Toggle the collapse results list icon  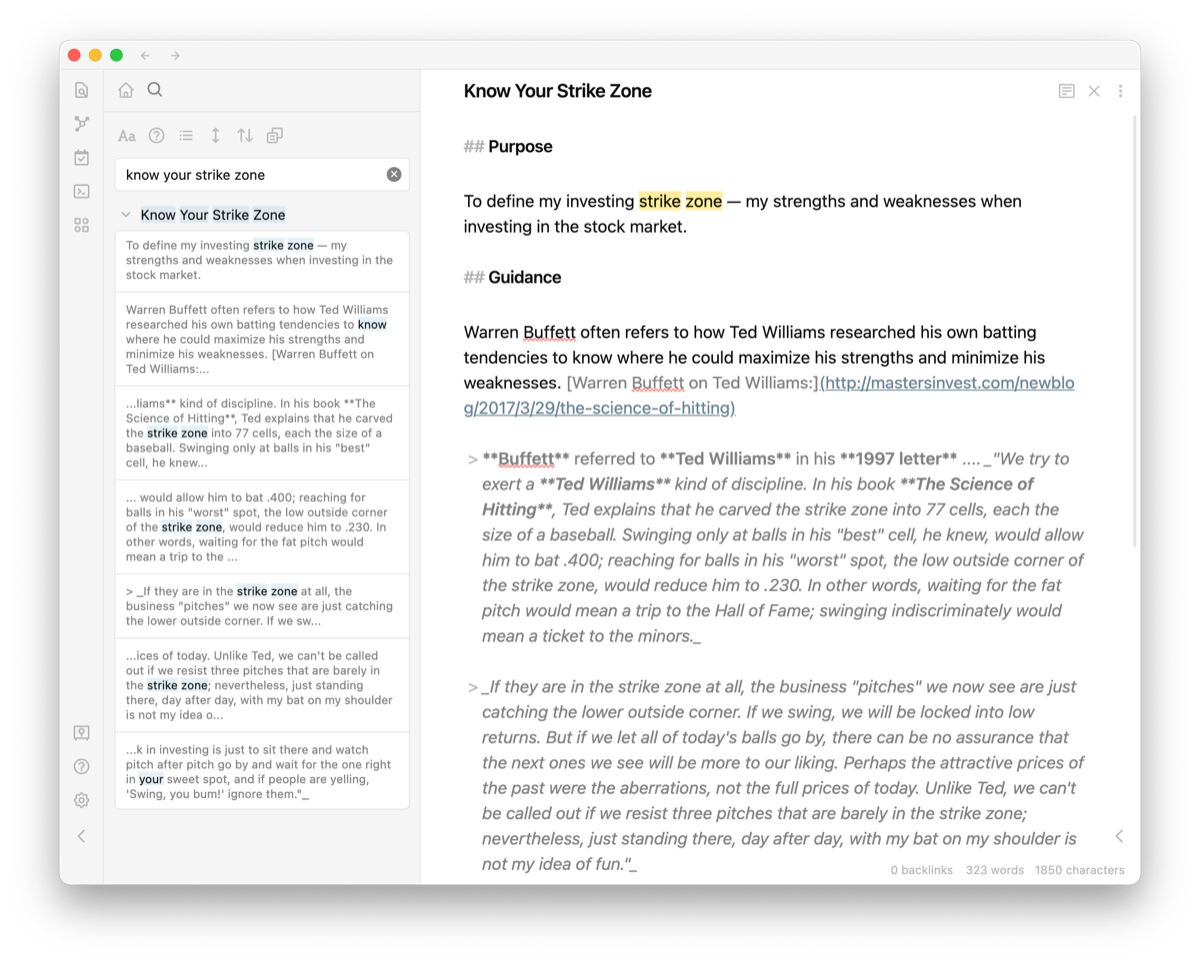(186, 136)
